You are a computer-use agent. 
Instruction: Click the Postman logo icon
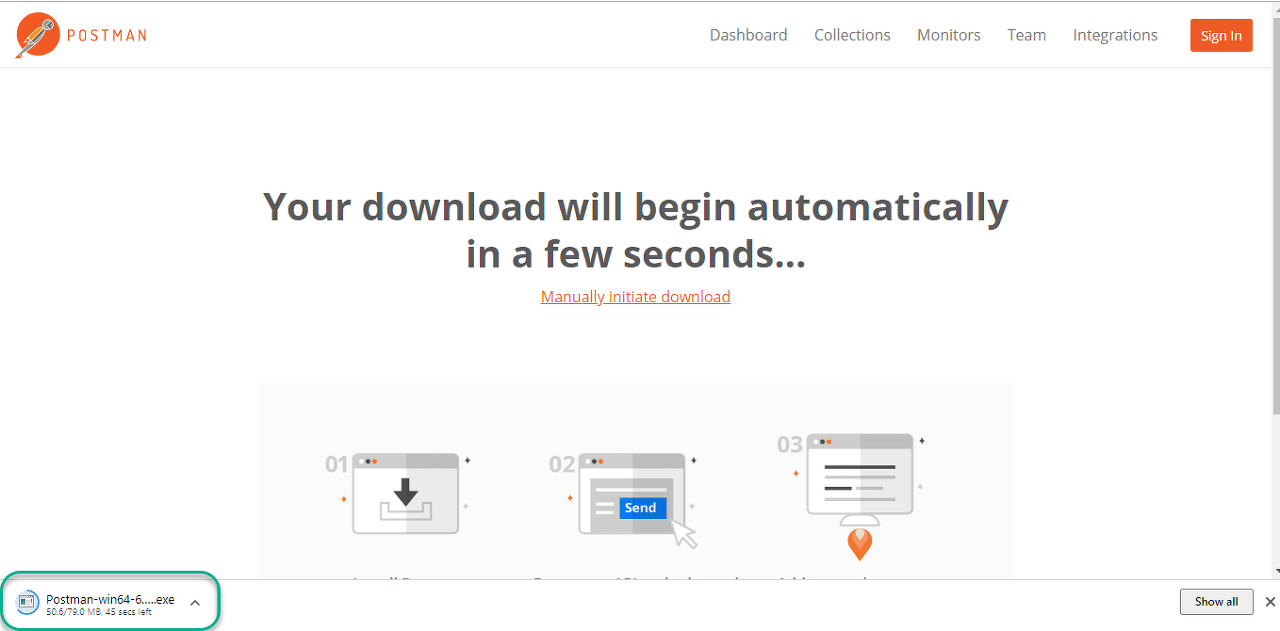(38, 35)
